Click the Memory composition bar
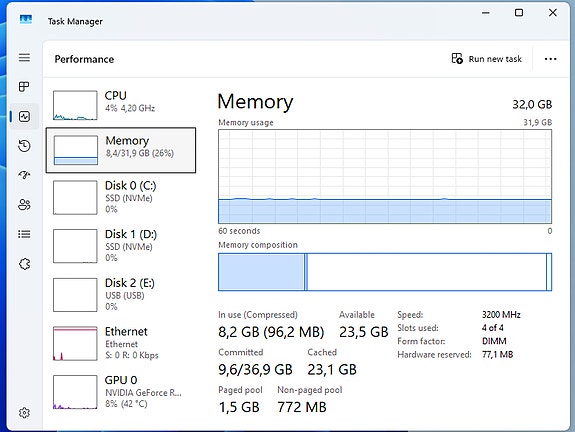The image size is (575, 432). click(385, 272)
